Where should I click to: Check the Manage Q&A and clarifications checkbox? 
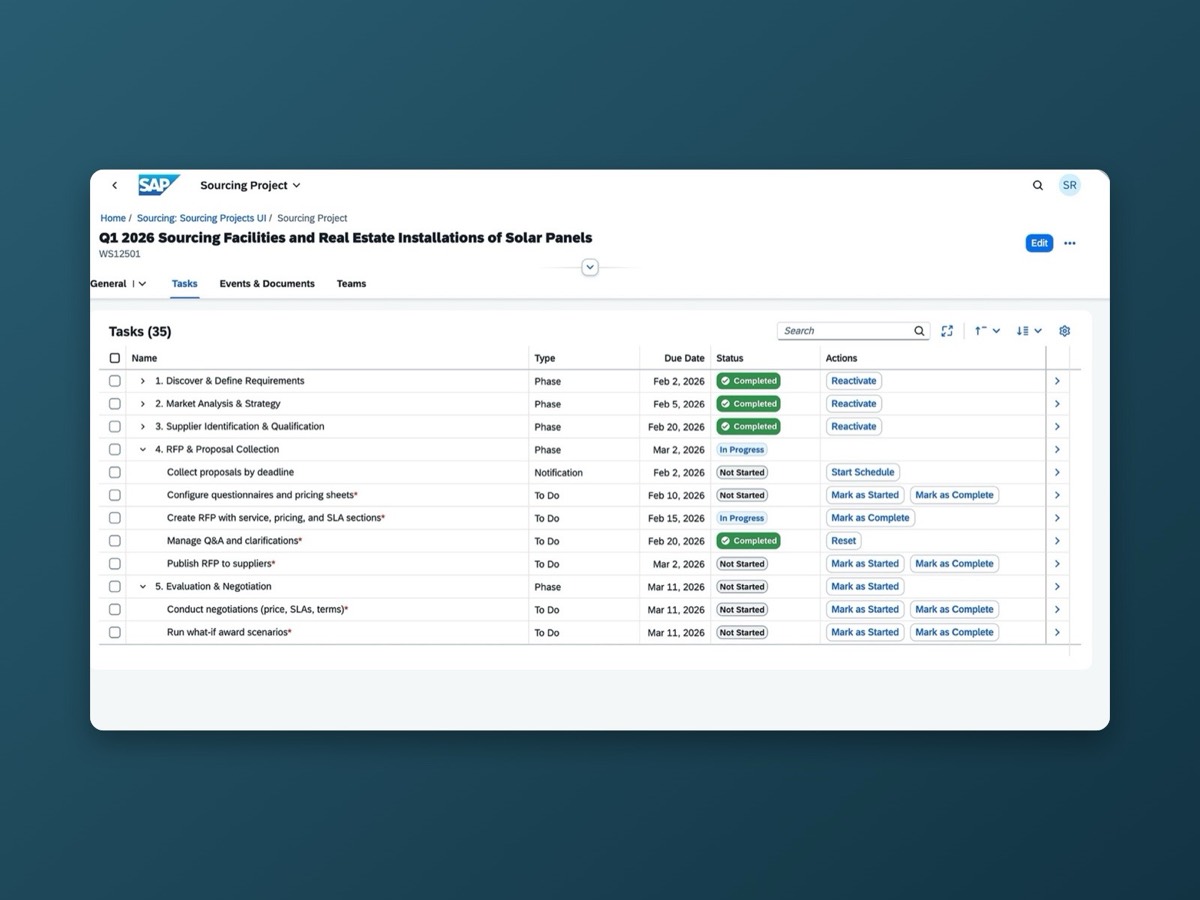115,541
